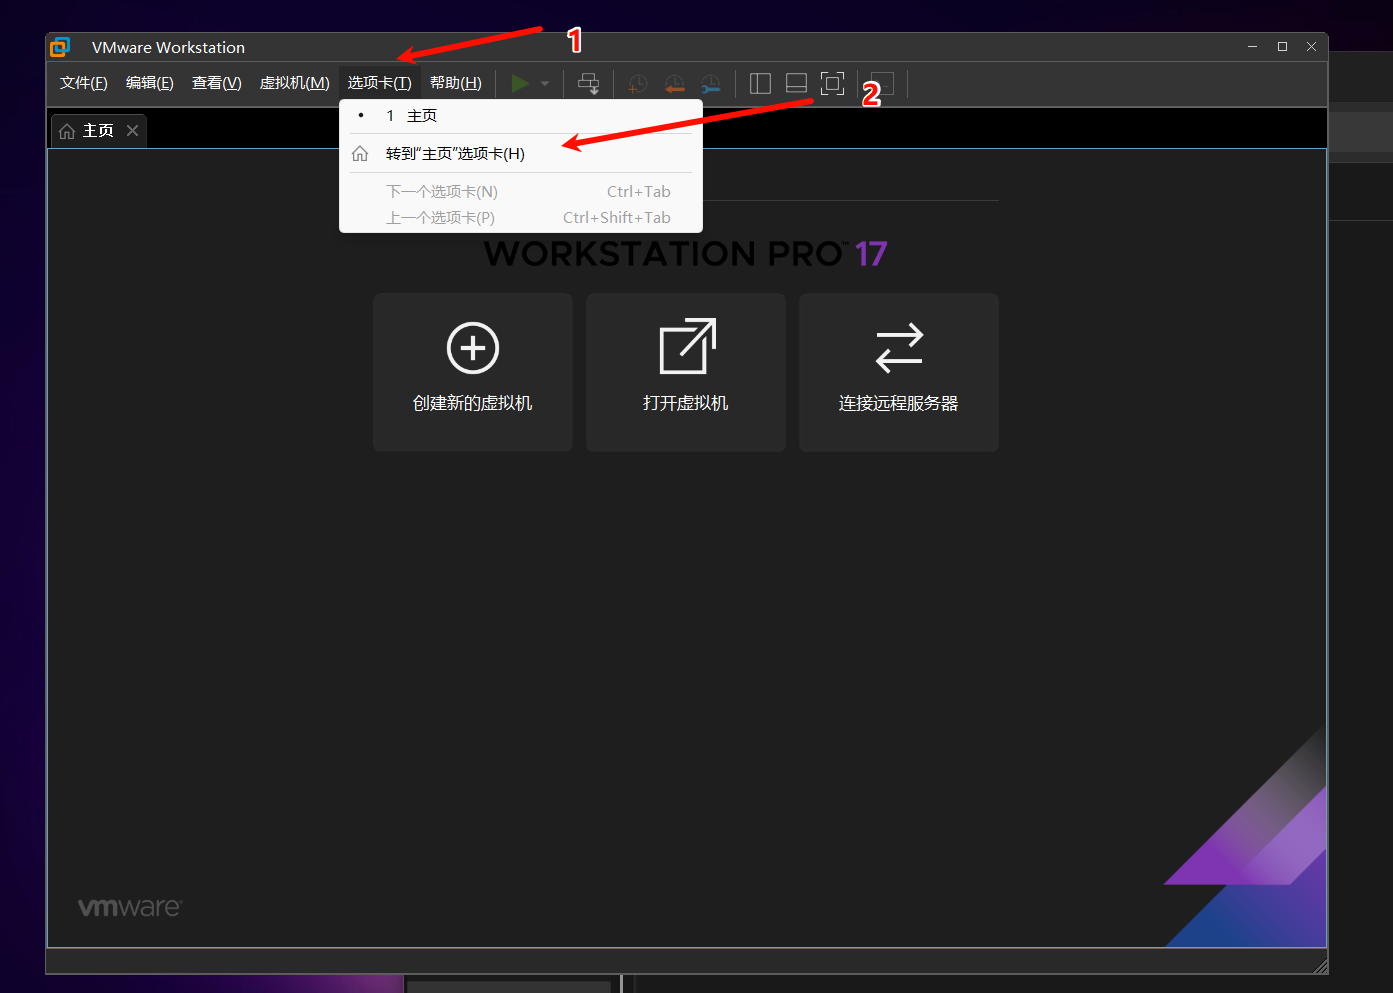Image resolution: width=1393 pixels, height=993 pixels.
Task: Click the vmware logo text
Action: (130, 907)
